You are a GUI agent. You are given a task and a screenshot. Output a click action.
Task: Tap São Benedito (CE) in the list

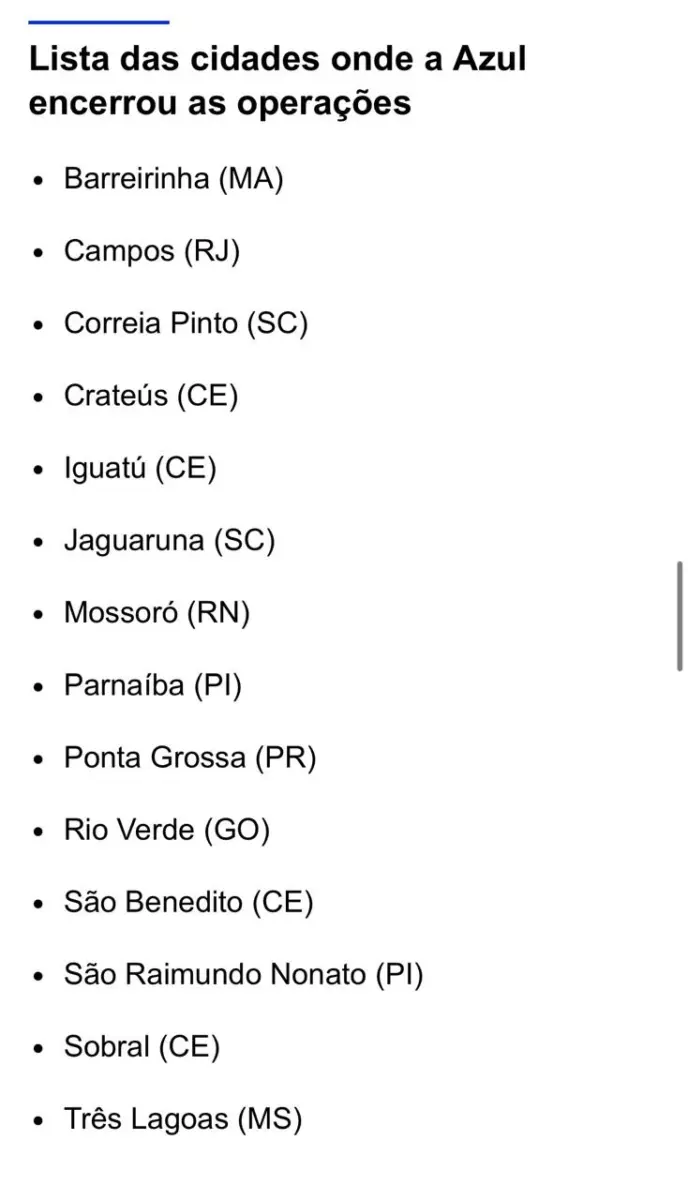pos(189,902)
